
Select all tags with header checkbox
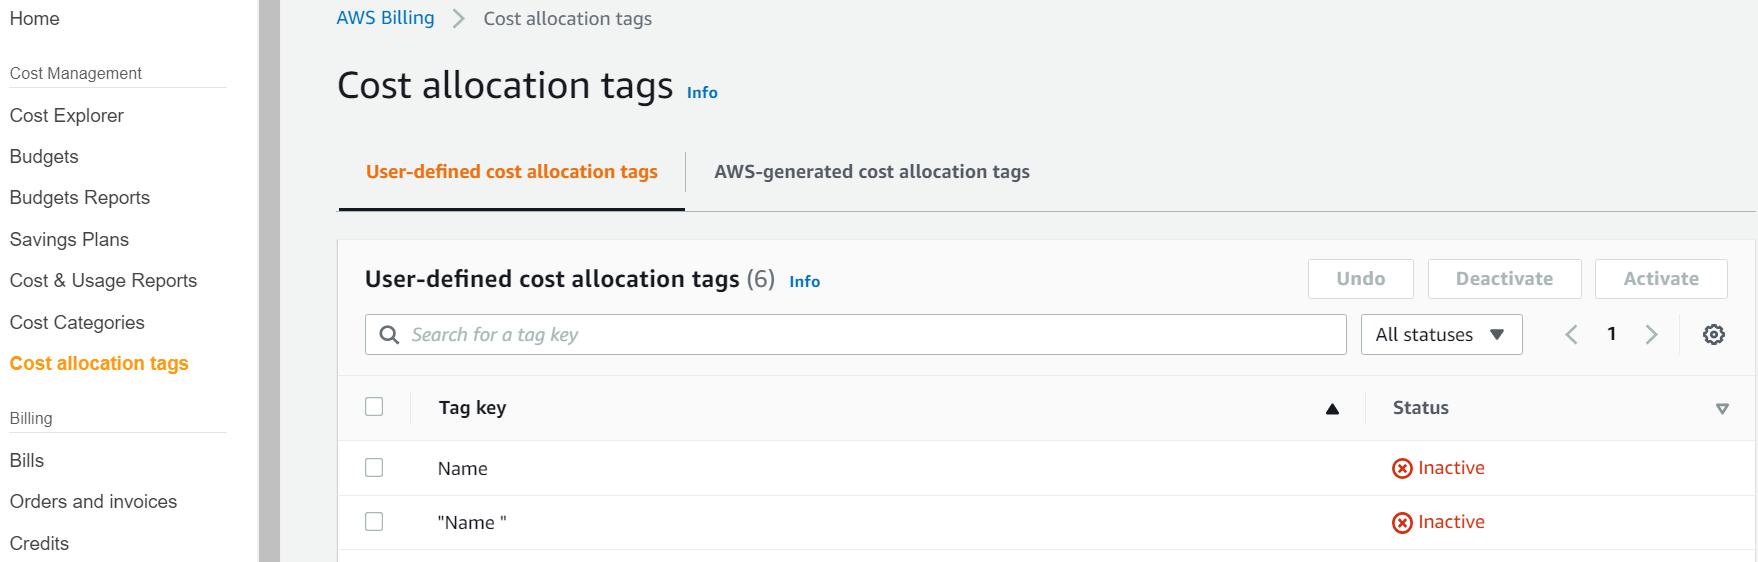point(374,407)
